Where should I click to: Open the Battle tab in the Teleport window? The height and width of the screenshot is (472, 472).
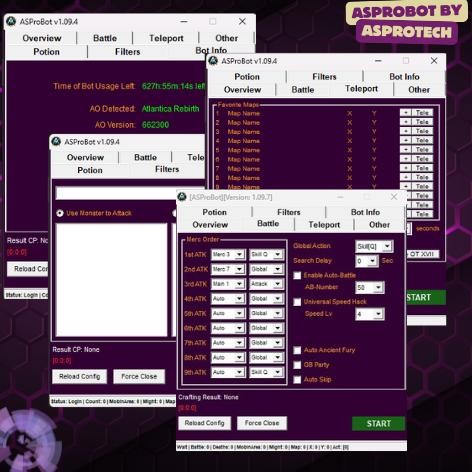[303, 90]
